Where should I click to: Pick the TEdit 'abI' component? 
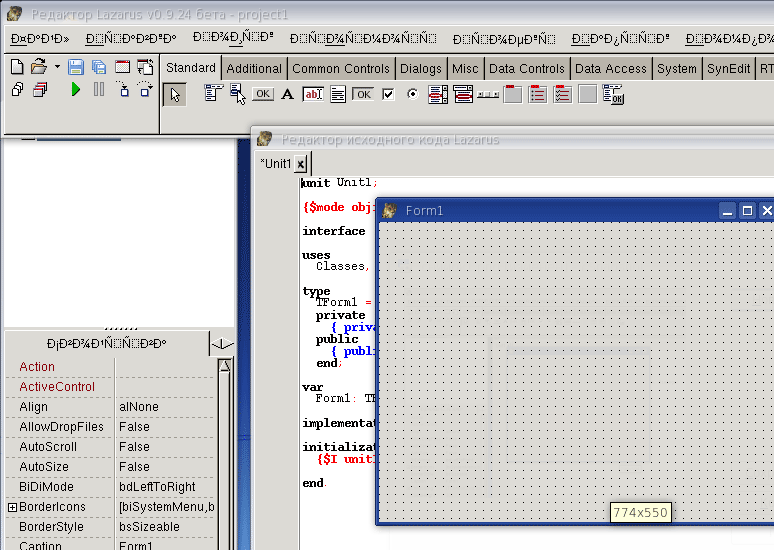pos(313,94)
